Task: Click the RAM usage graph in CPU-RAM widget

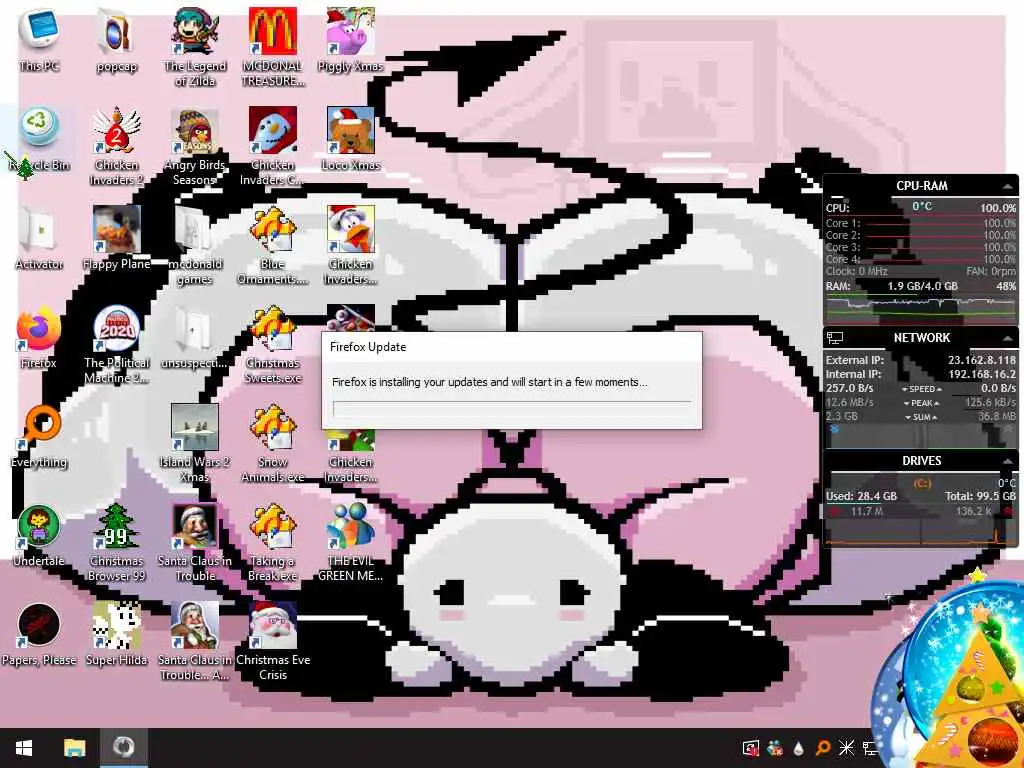Action: [921, 307]
